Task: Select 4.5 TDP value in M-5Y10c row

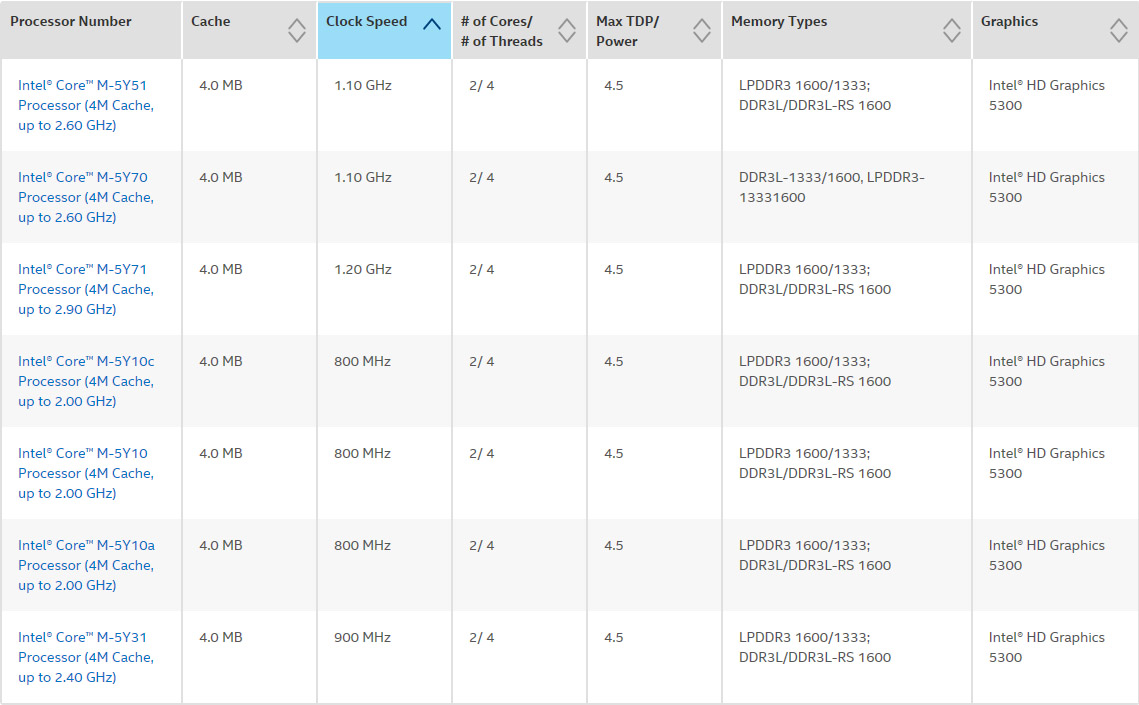Action: coord(614,362)
